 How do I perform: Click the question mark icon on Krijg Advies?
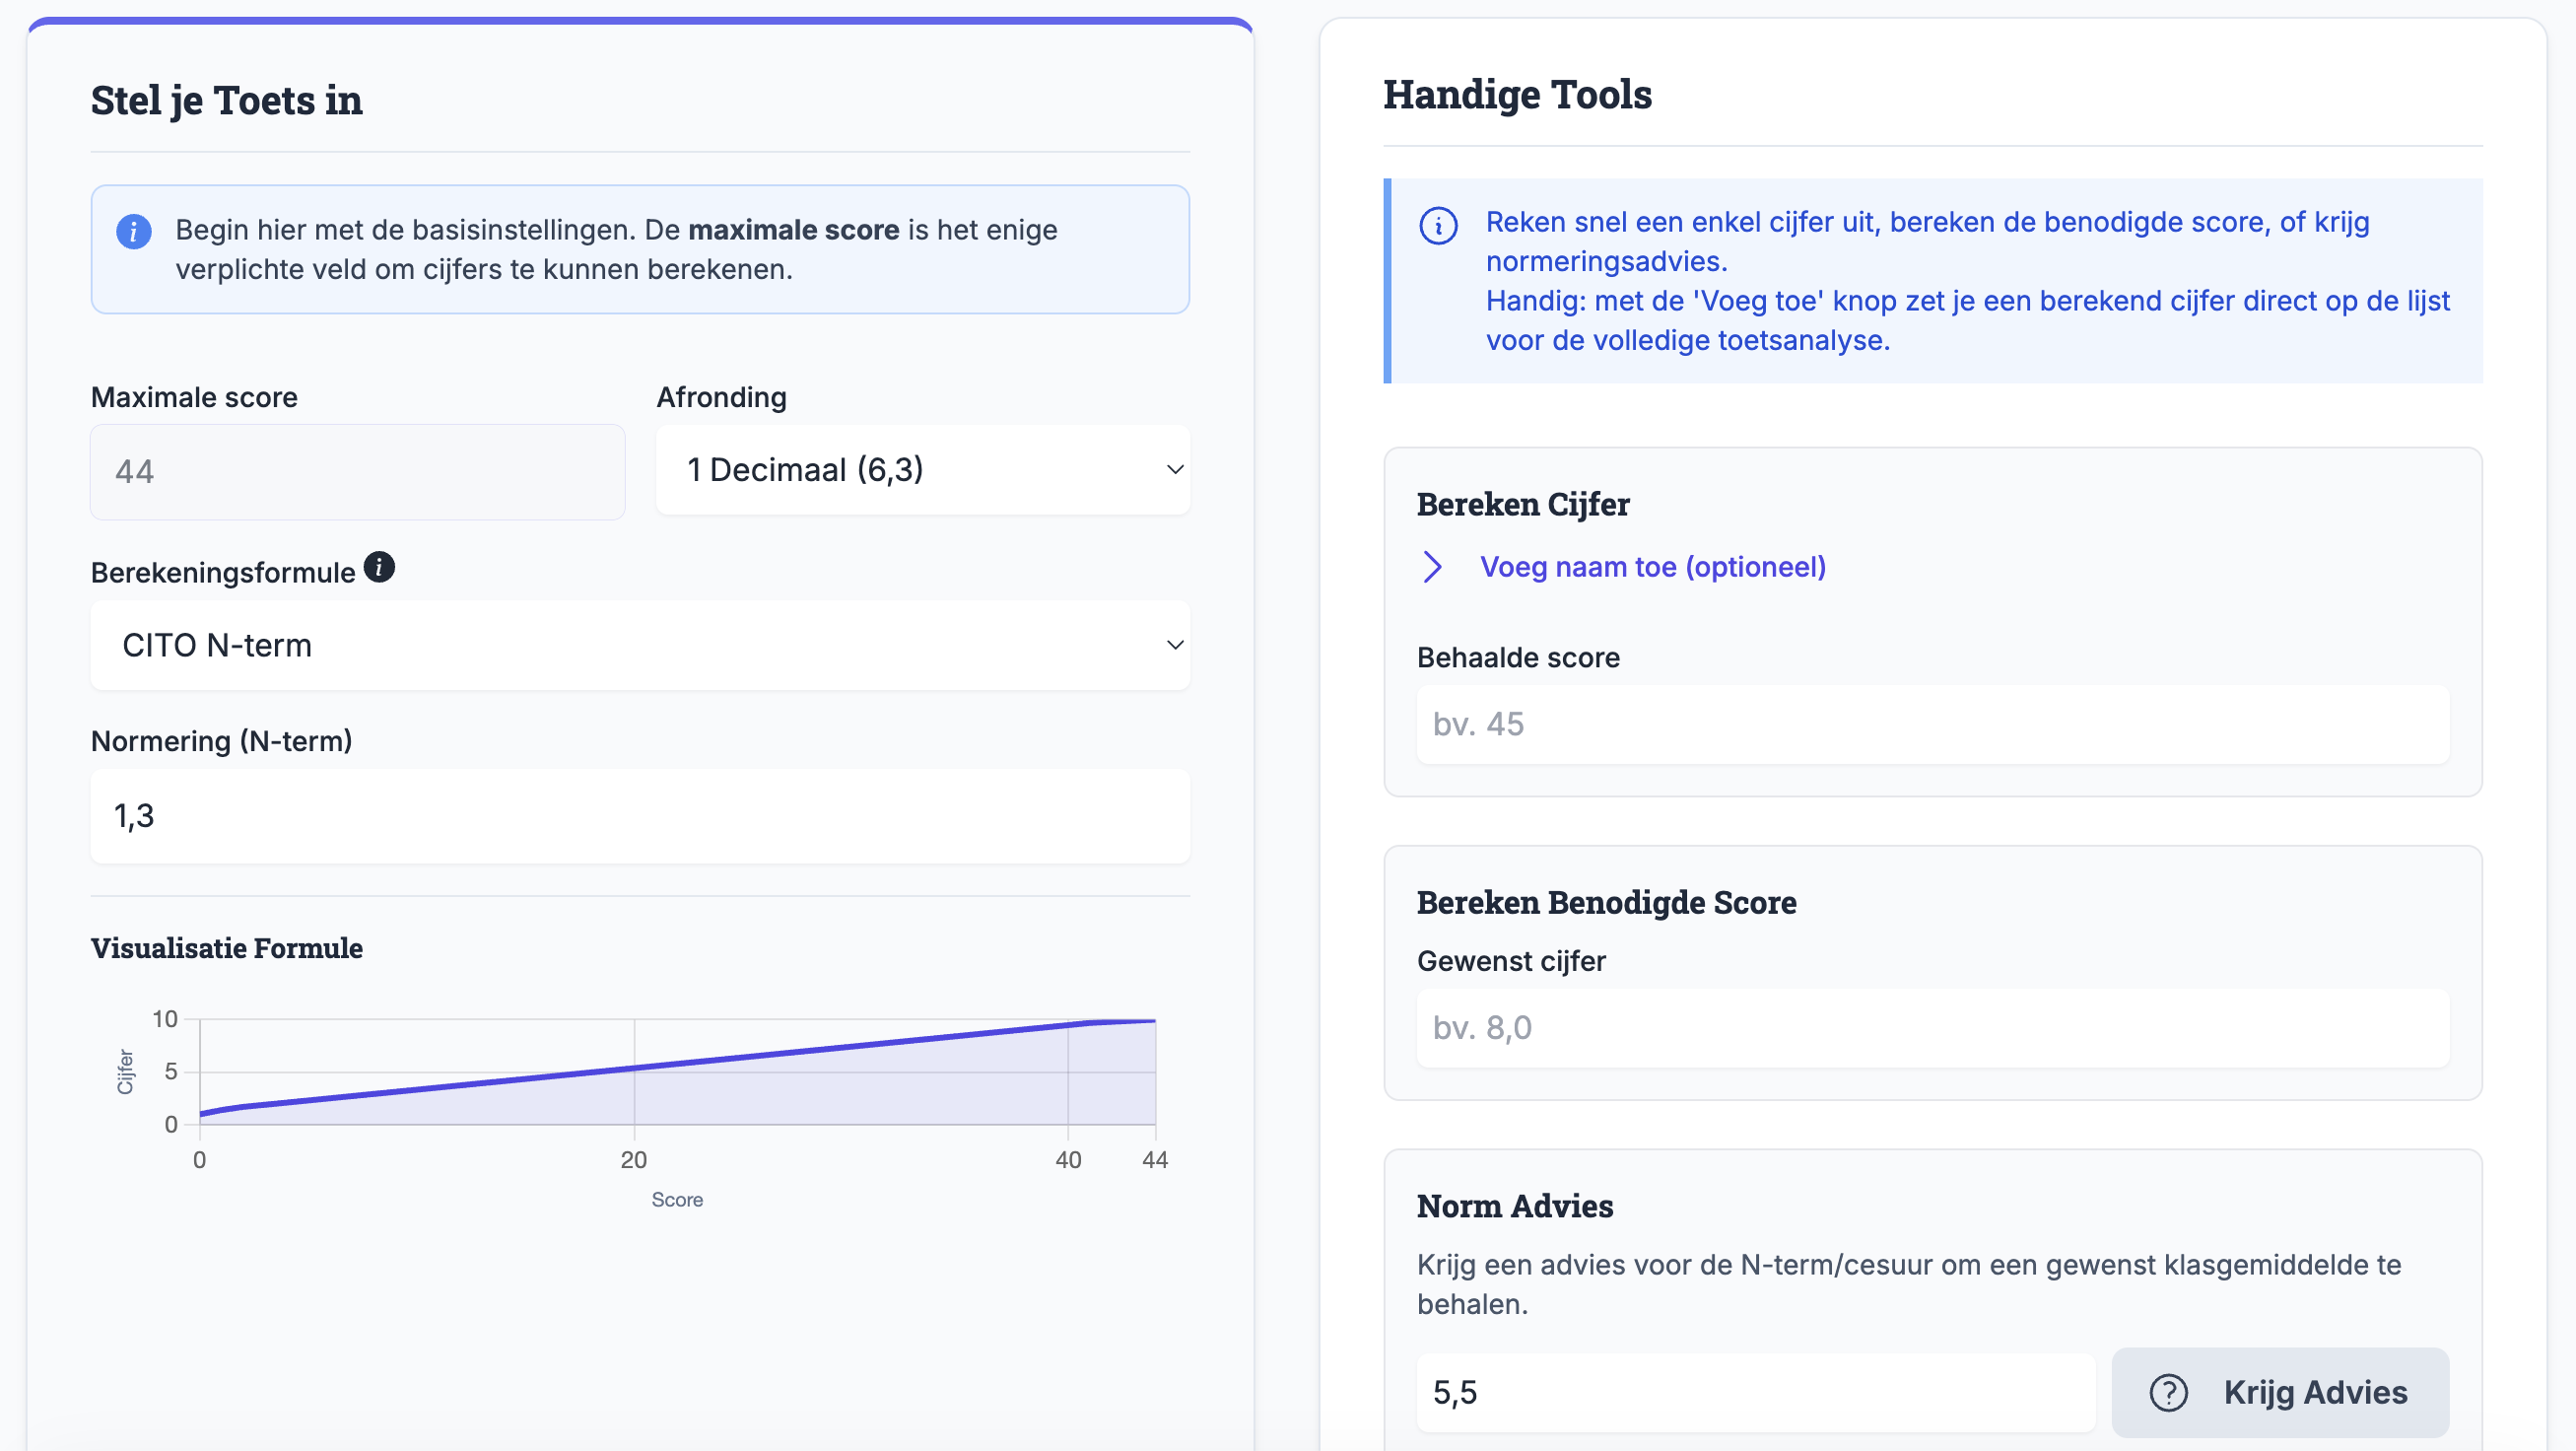[2168, 1392]
